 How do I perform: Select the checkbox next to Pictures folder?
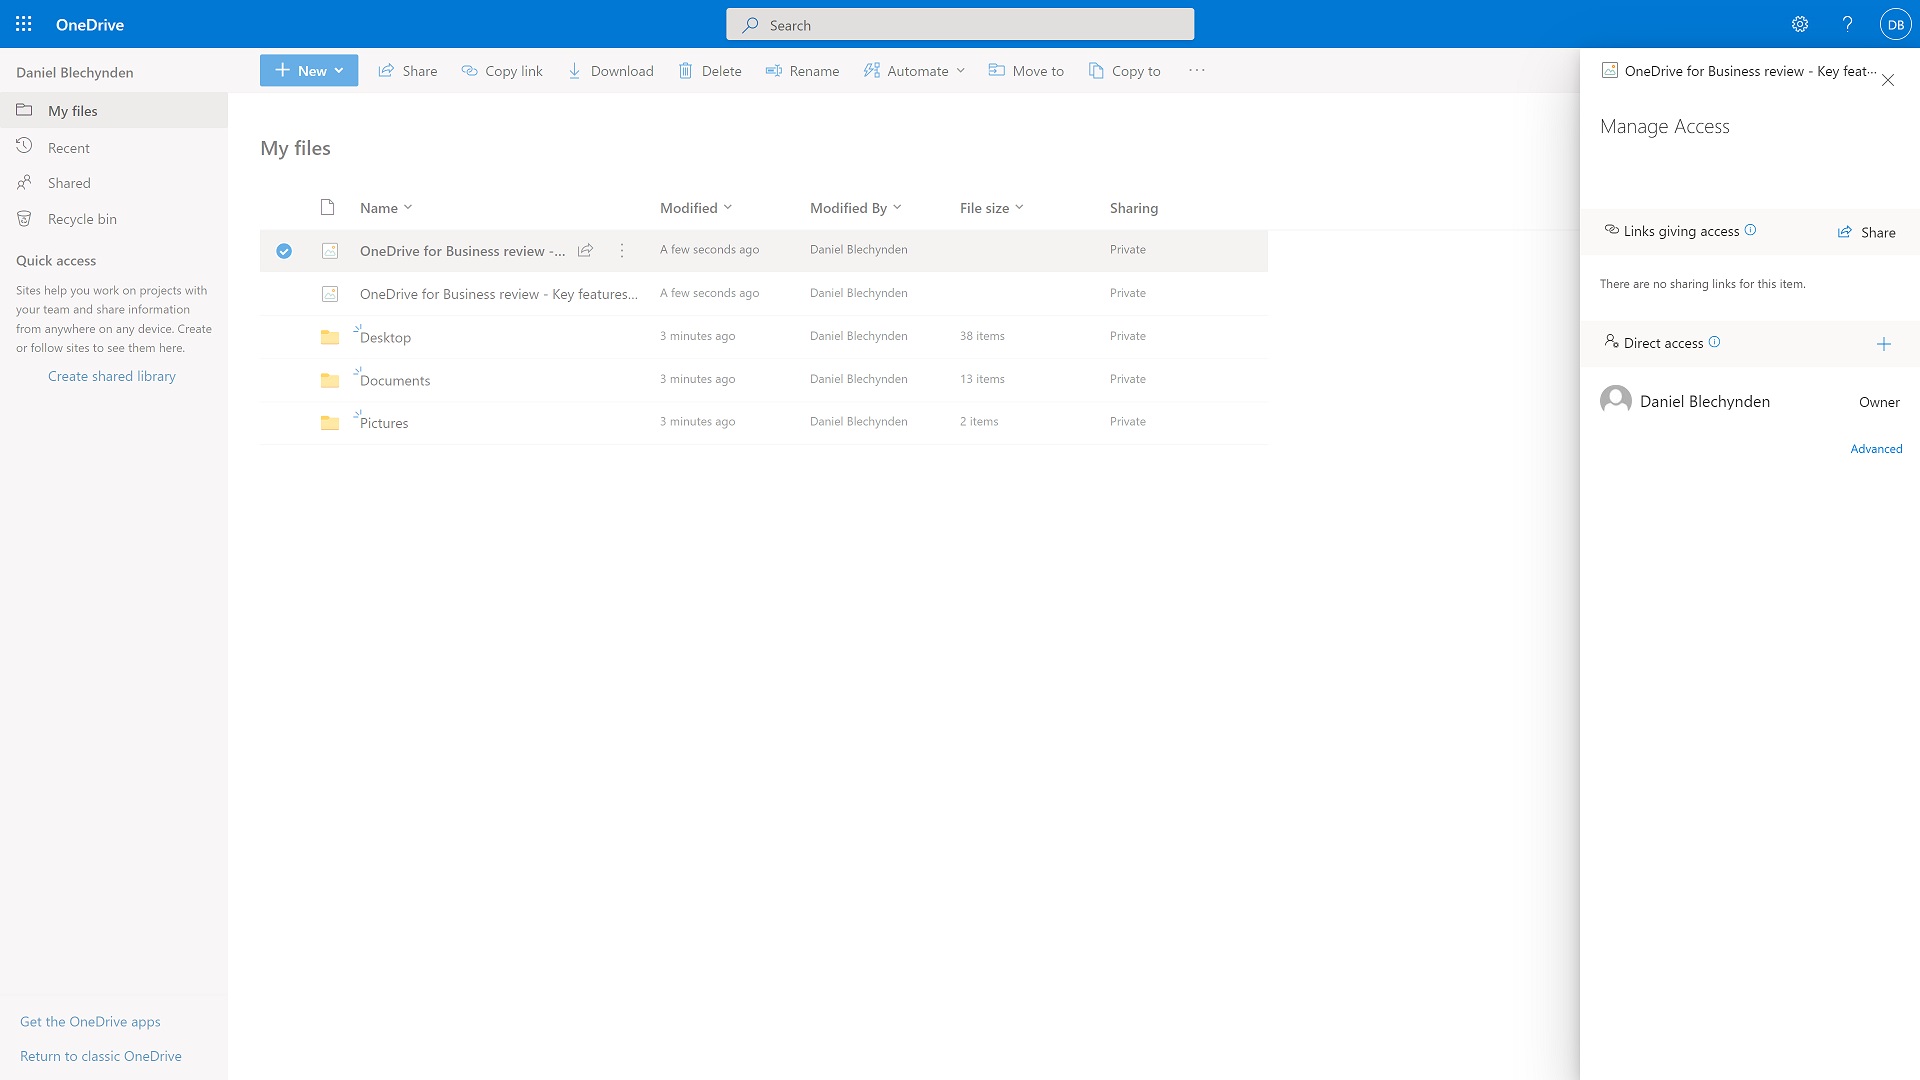(x=284, y=422)
